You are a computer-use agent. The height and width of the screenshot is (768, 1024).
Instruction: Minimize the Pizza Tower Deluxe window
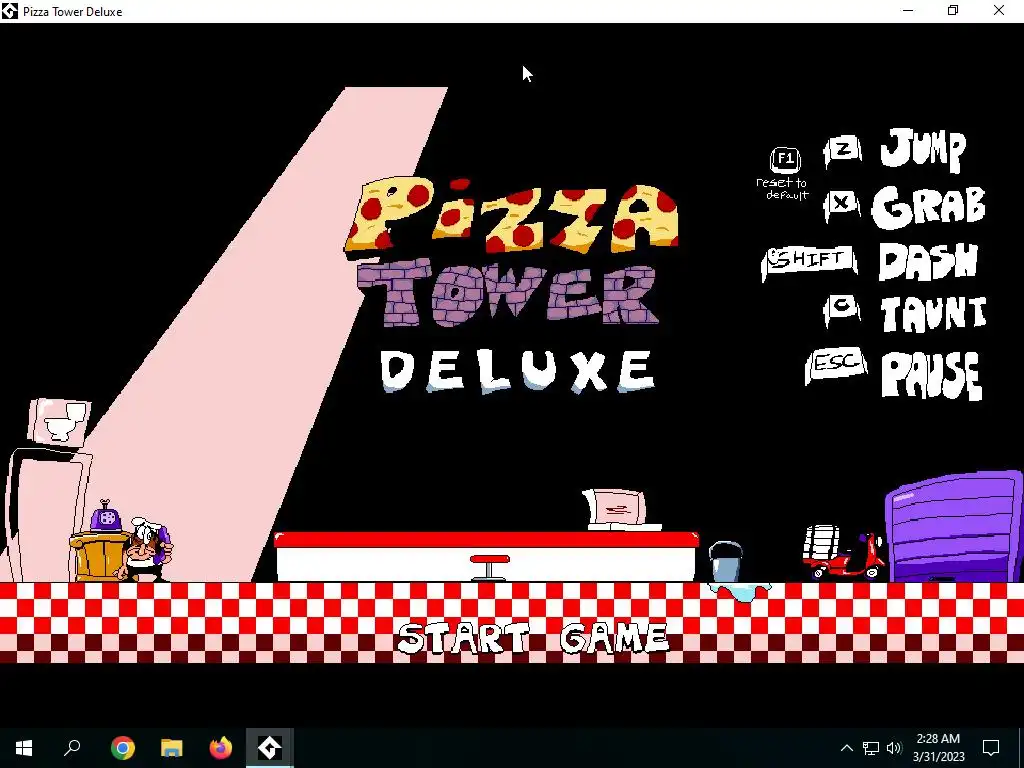pyautogui.click(x=908, y=10)
